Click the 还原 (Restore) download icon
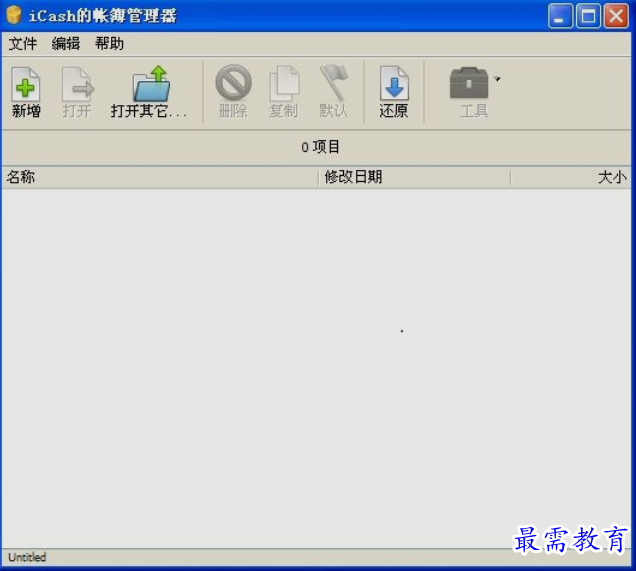This screenshot has width=636, height=571. point(394,83)
